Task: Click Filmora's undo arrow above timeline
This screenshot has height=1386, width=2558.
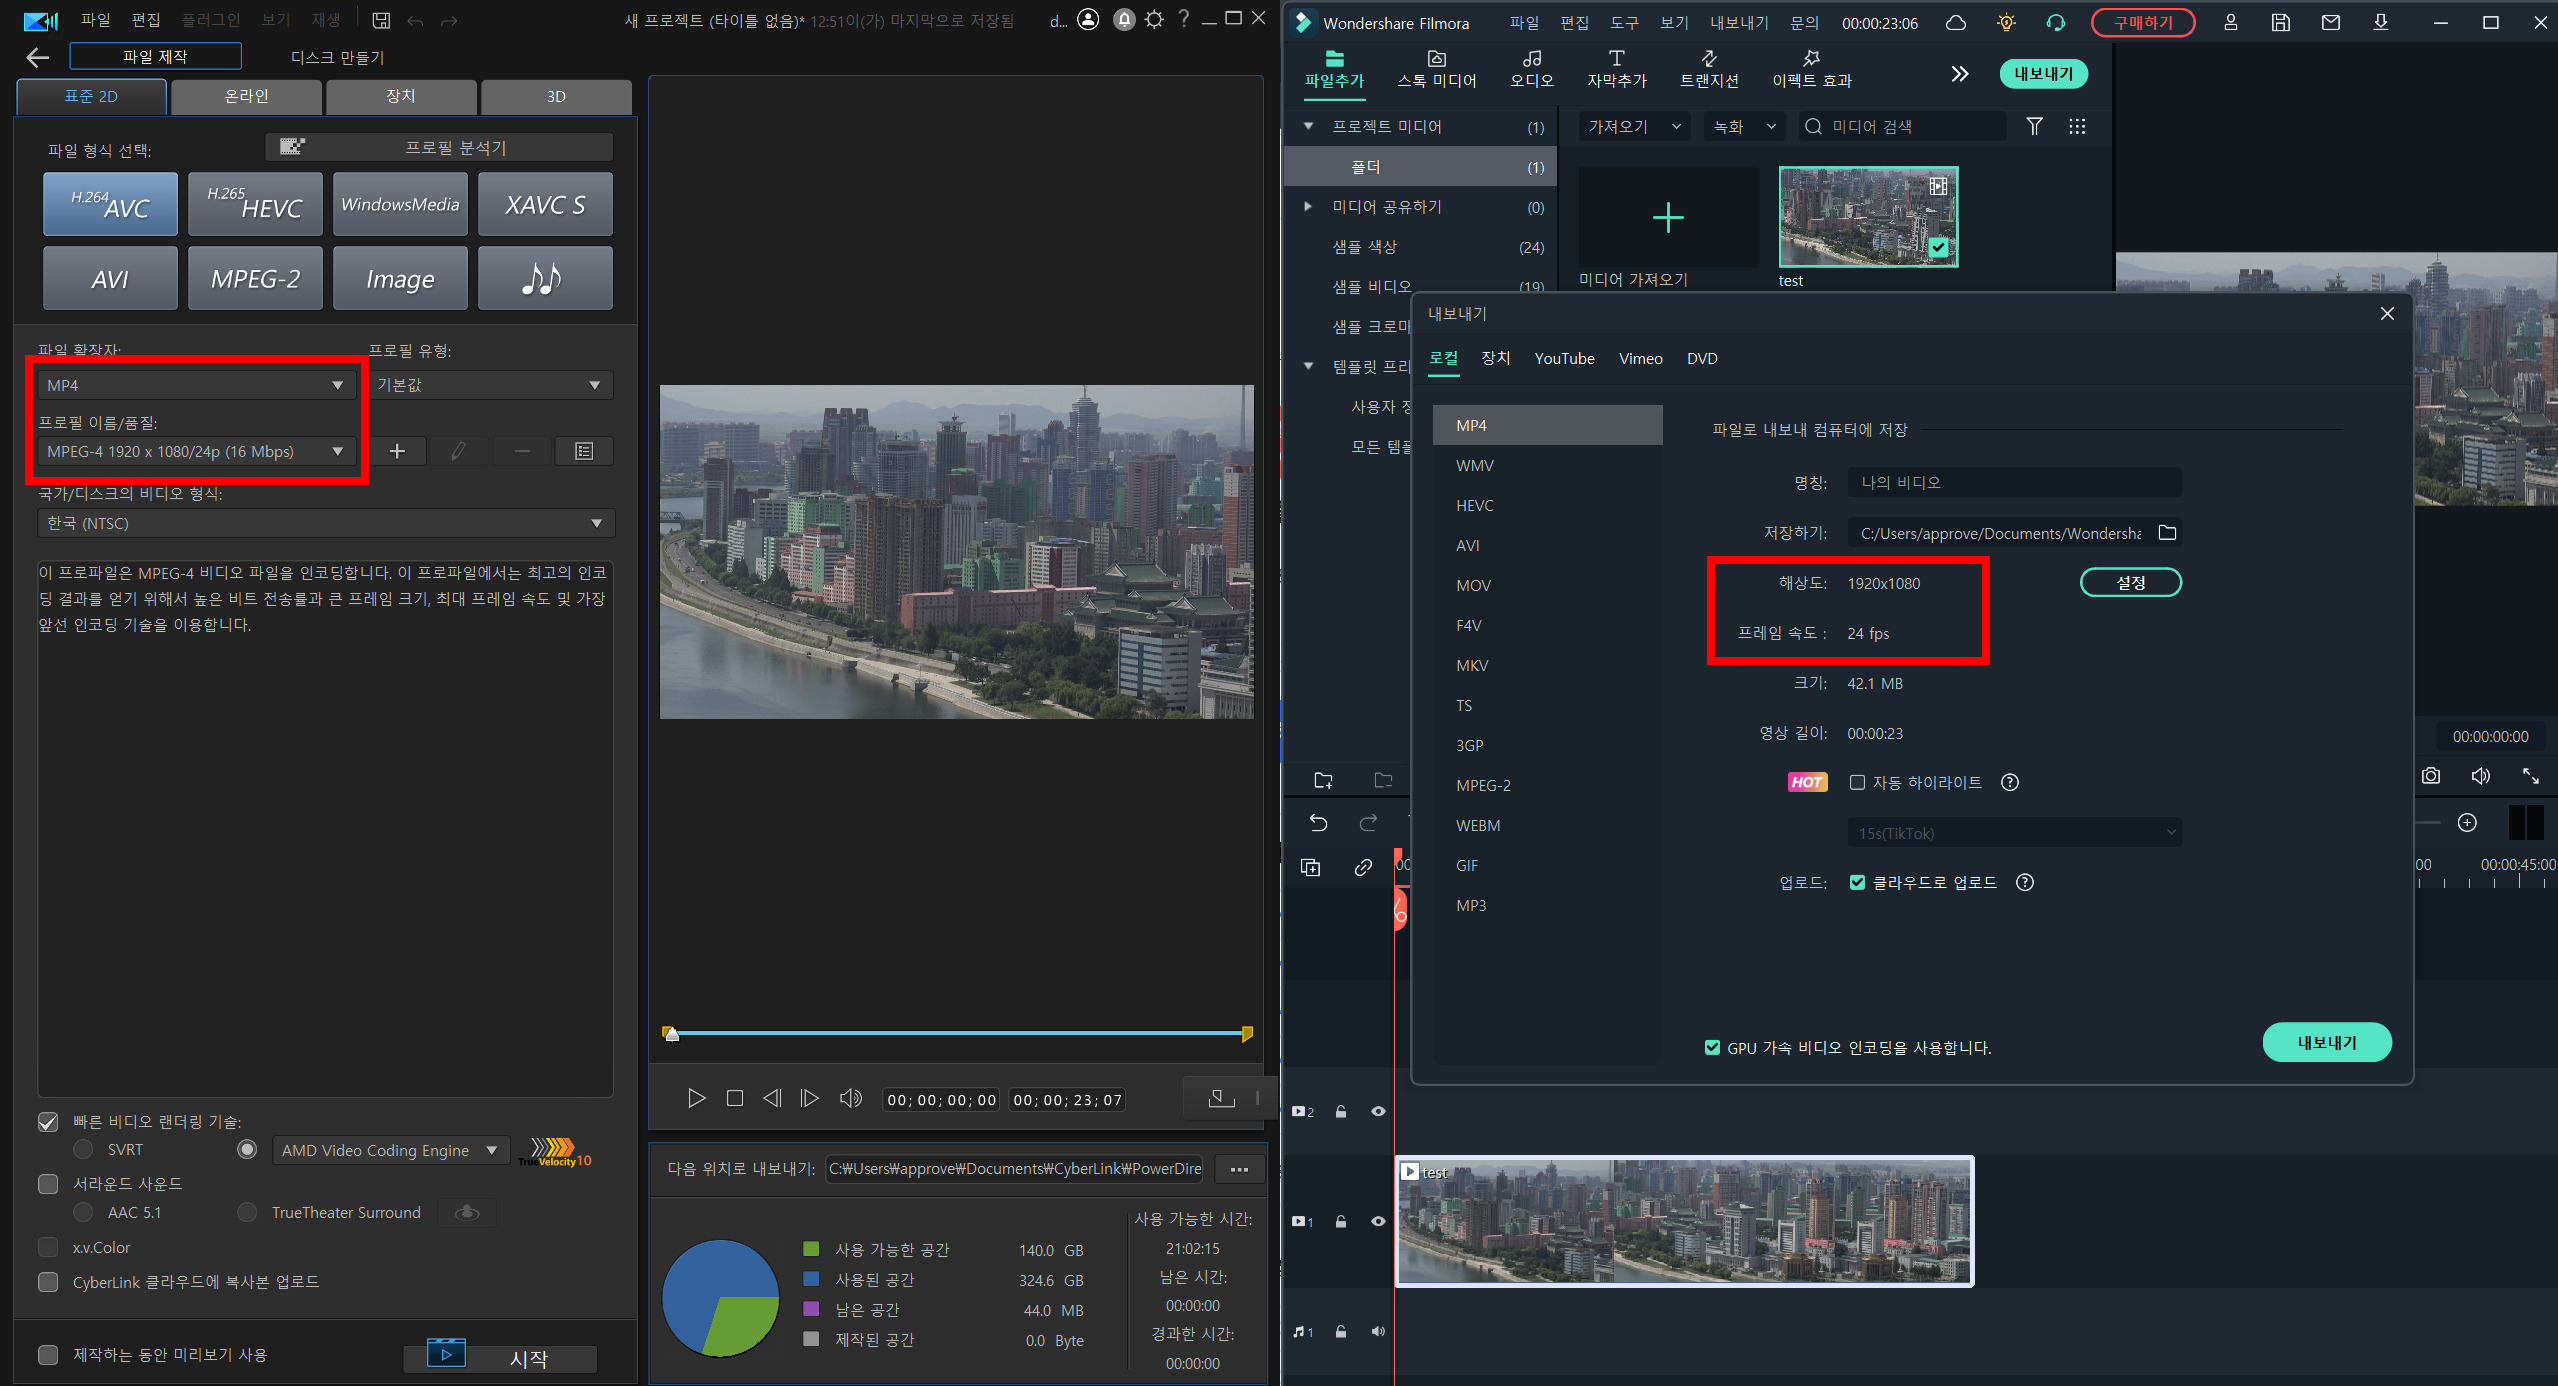Action: [1318, 823]
